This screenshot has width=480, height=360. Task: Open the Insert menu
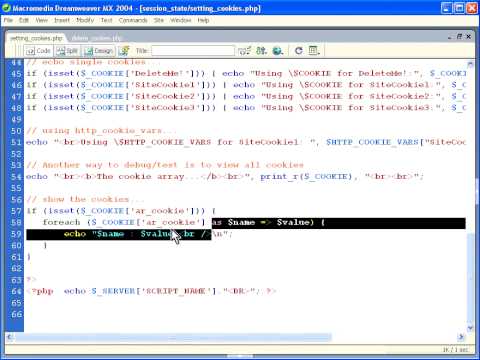coord(62,20)
